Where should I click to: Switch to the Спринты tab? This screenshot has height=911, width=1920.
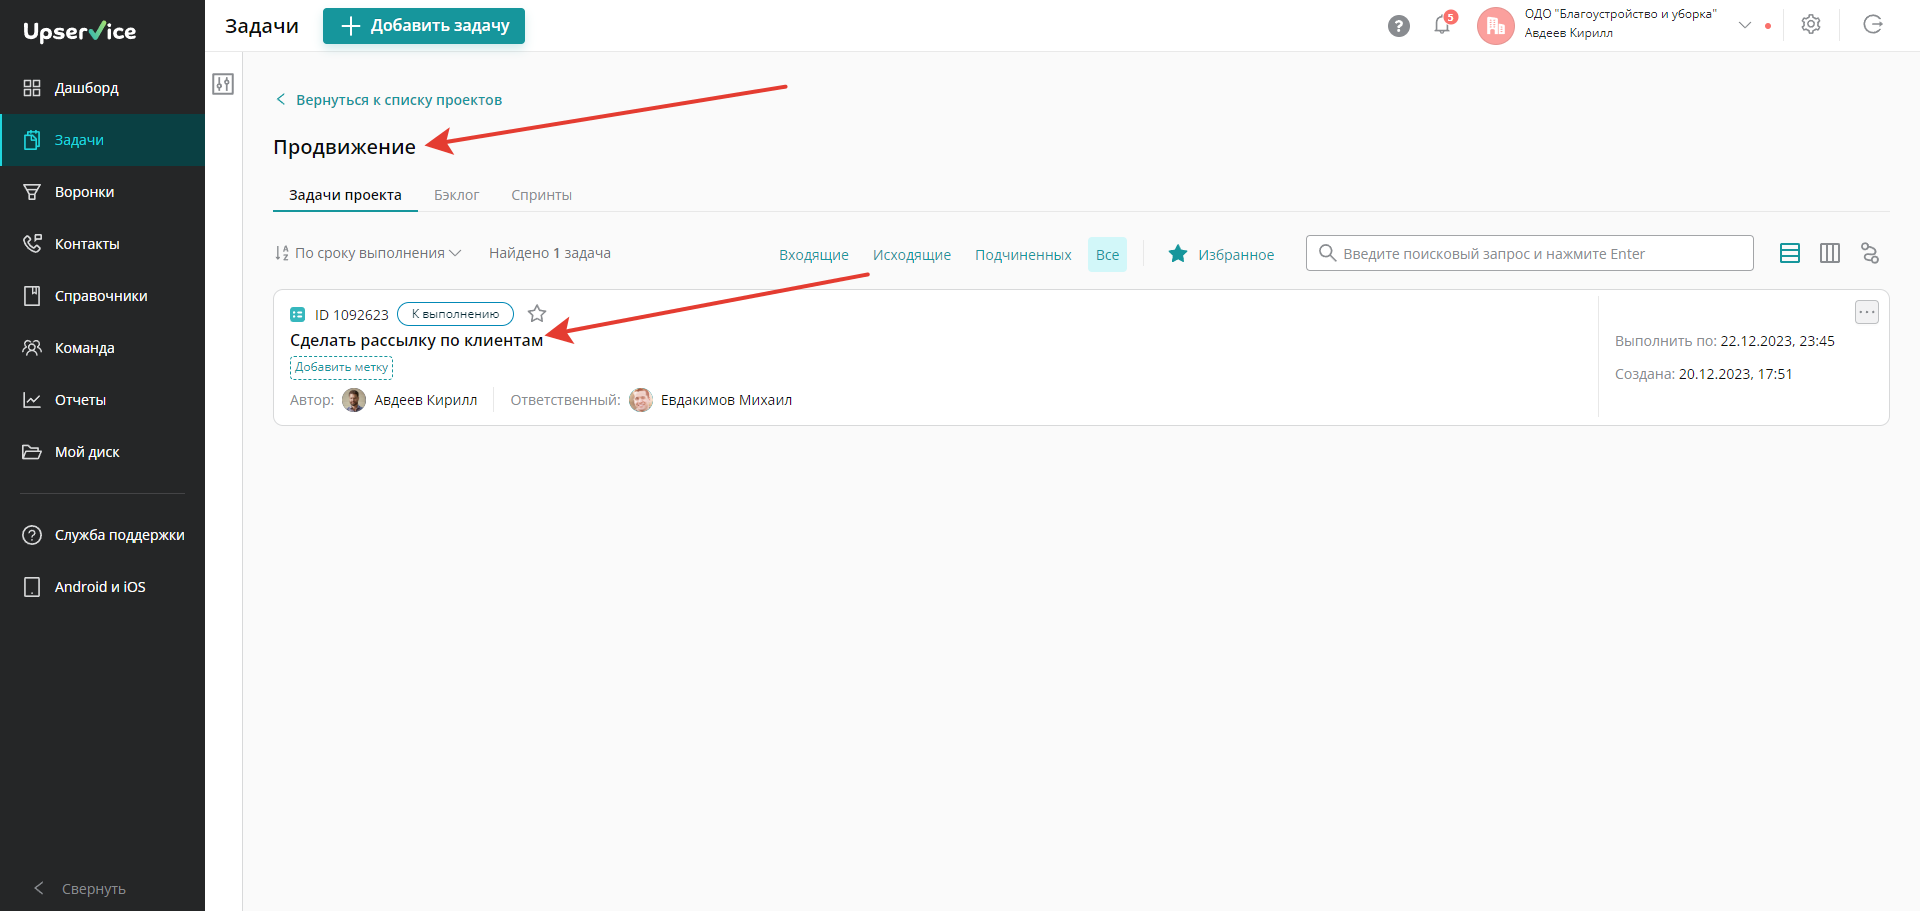[x=541, y=195]
